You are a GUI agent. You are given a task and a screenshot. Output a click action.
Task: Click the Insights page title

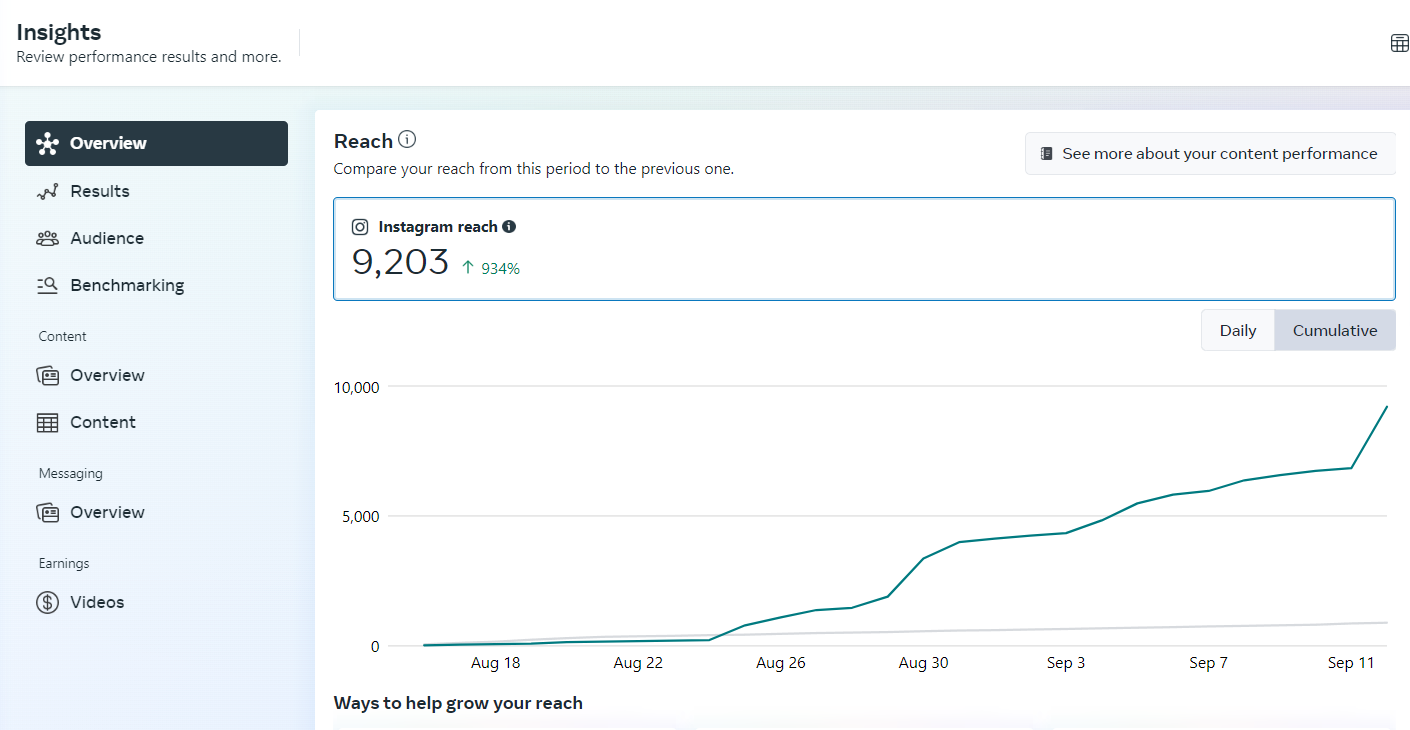[59, 32]
